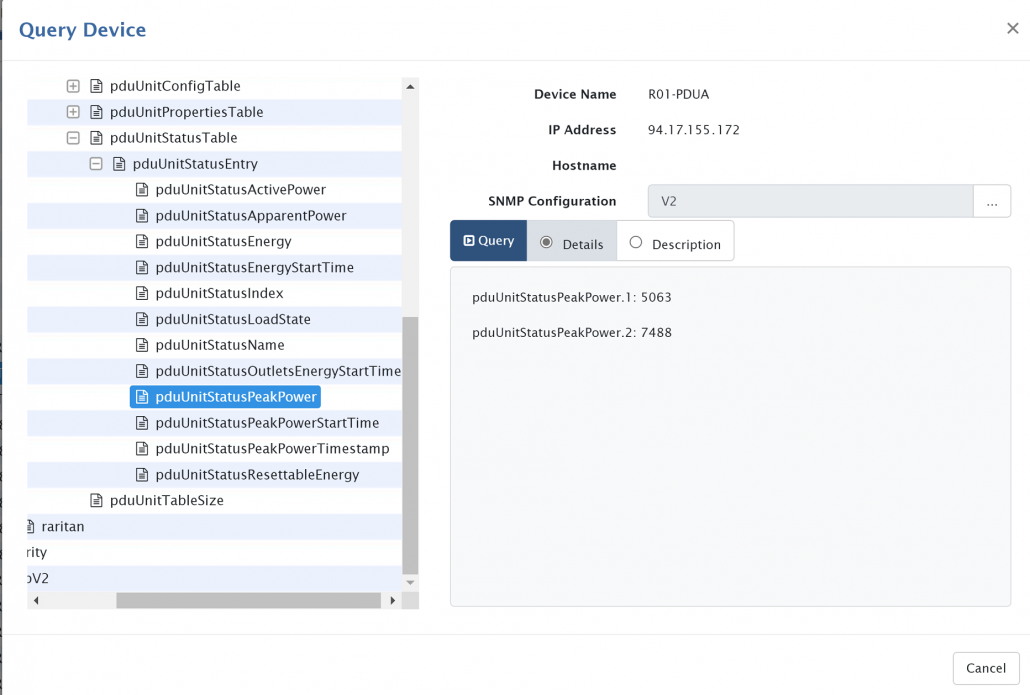The height and width of the screenshot is (695, 1030).
Task: Click file icon beside pduUnitTableSize
Action: pyautogui.click(x=97, y=501)
